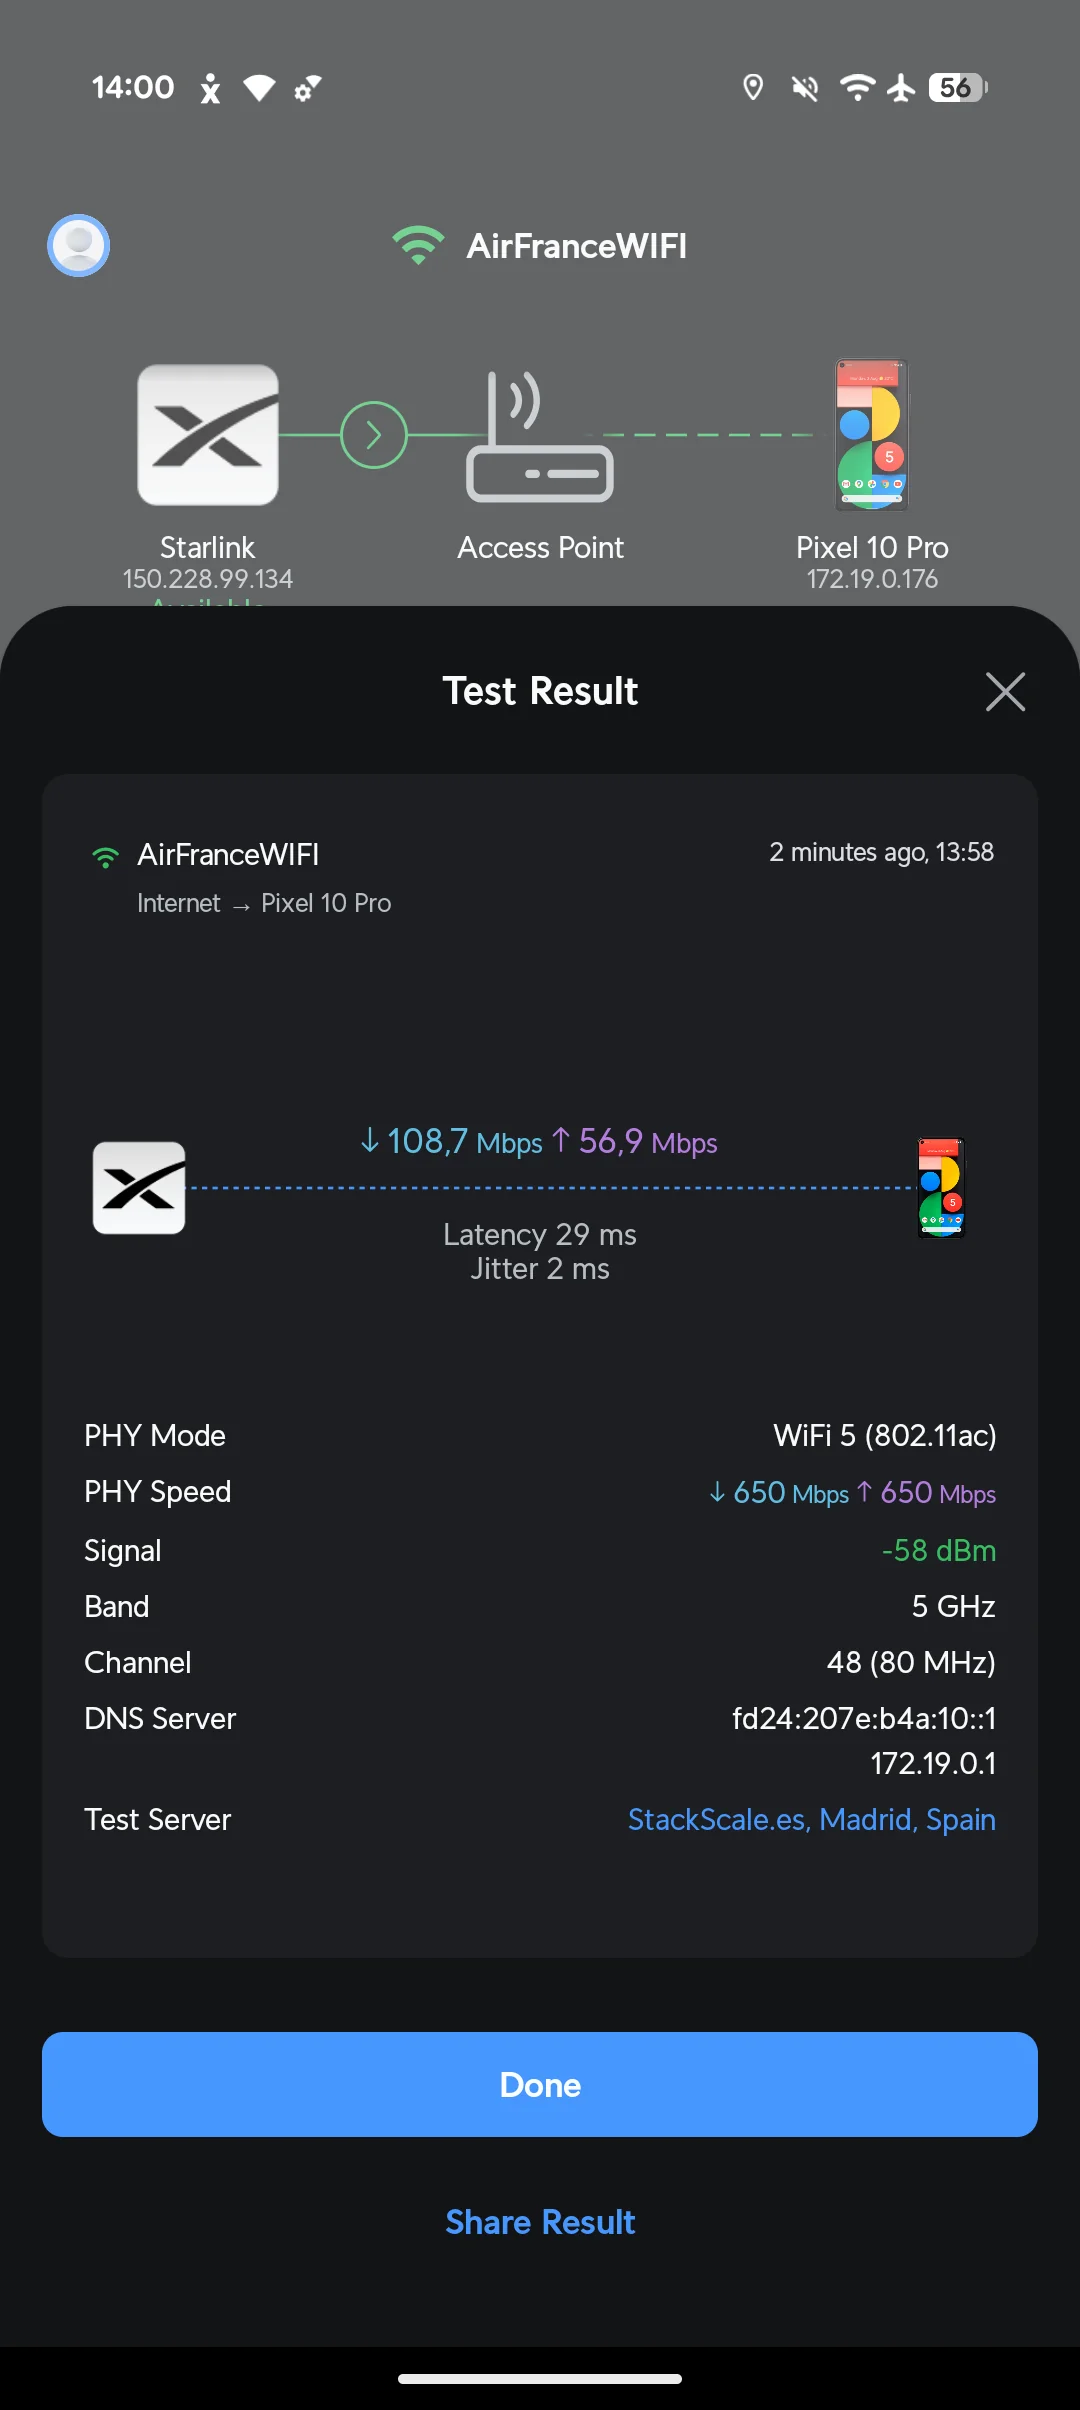Screen dimensions: 1080x2410
Task: Tap the Pixel 10 Pro device icon at top
Action: tap(872, 435)
